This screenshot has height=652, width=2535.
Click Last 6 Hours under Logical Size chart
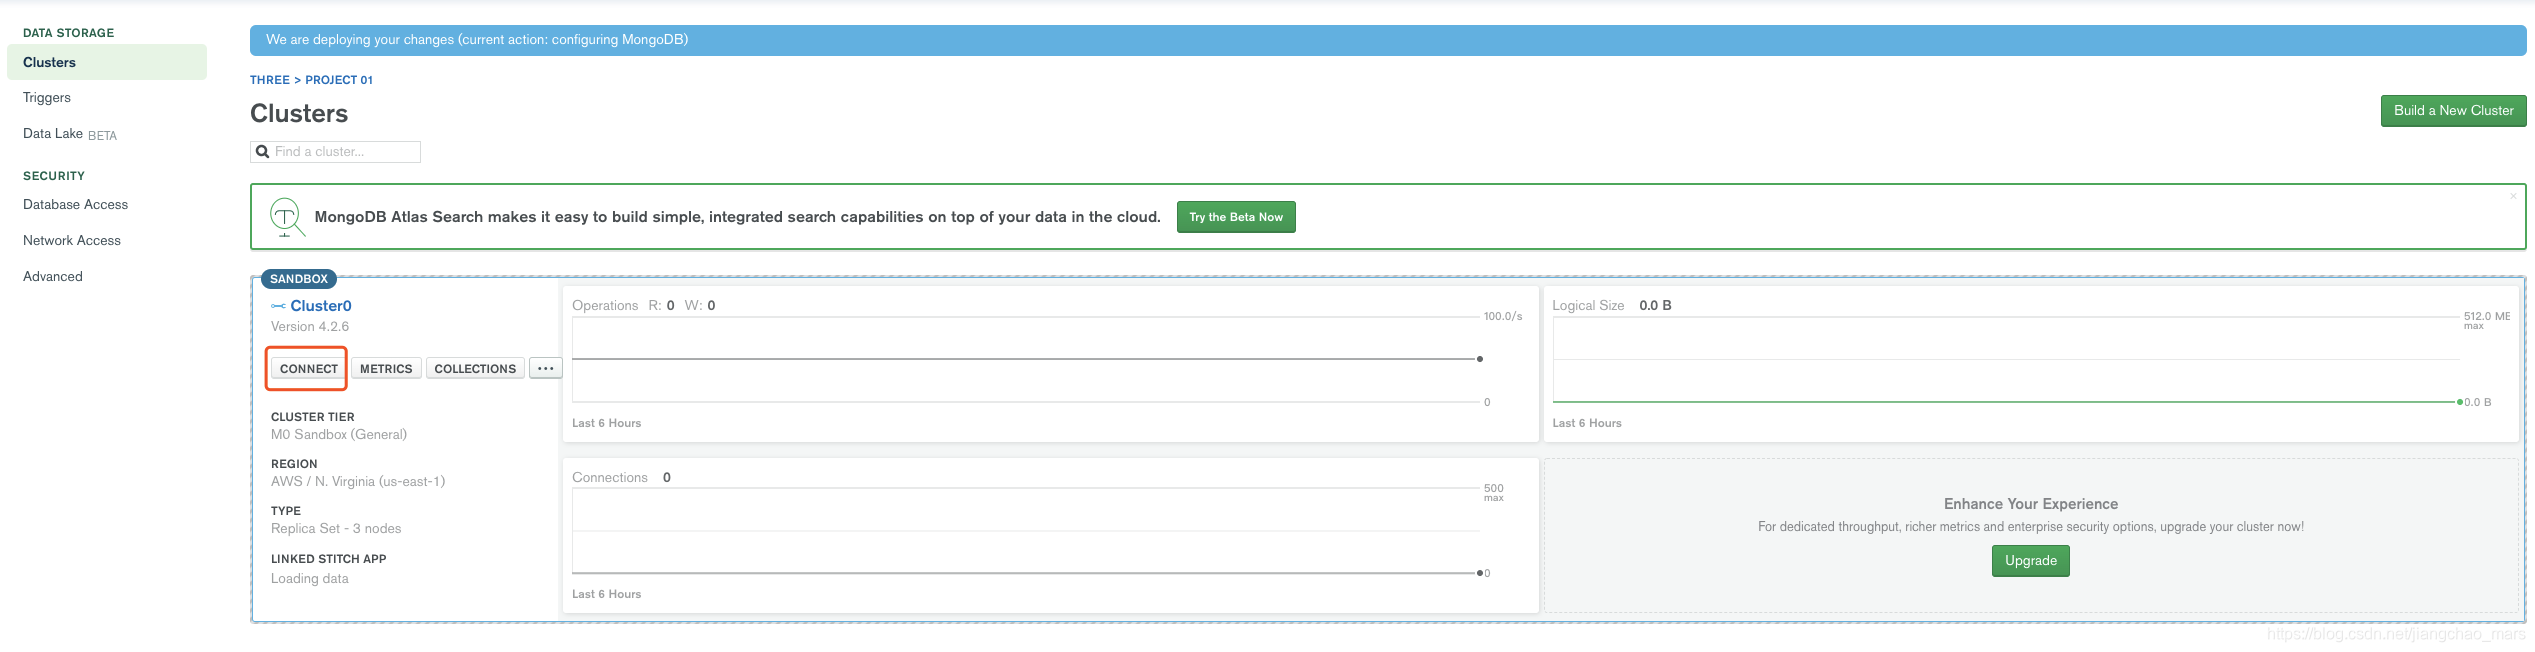1587,424
